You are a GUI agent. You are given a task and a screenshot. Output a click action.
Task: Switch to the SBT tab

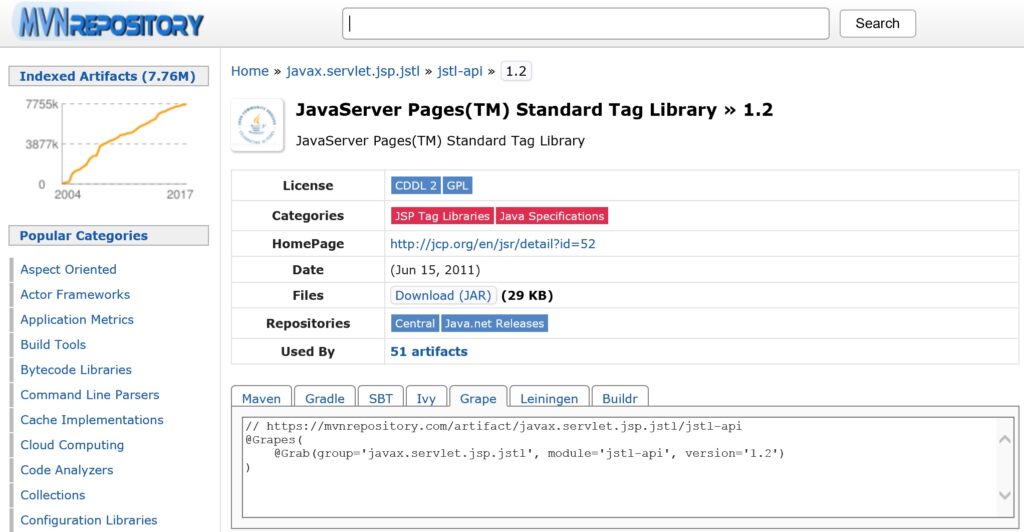tap(381, 398)
